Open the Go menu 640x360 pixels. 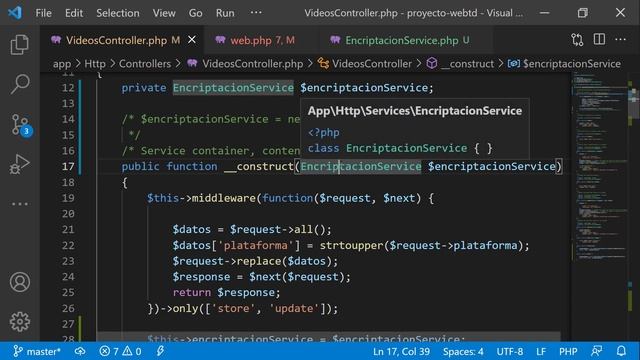tap(196, 13)
